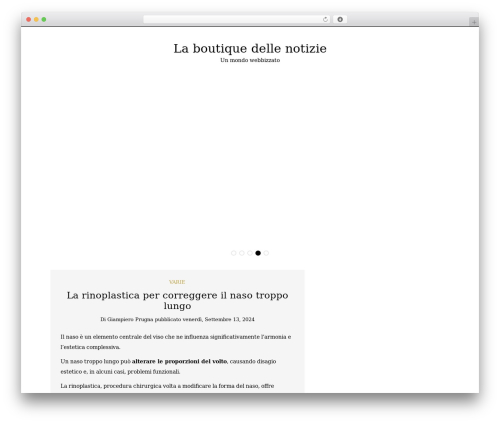Screen dimensions: 500x423
Task: Open the site title La boutique delle notizie
Action: tap(250, 48)
